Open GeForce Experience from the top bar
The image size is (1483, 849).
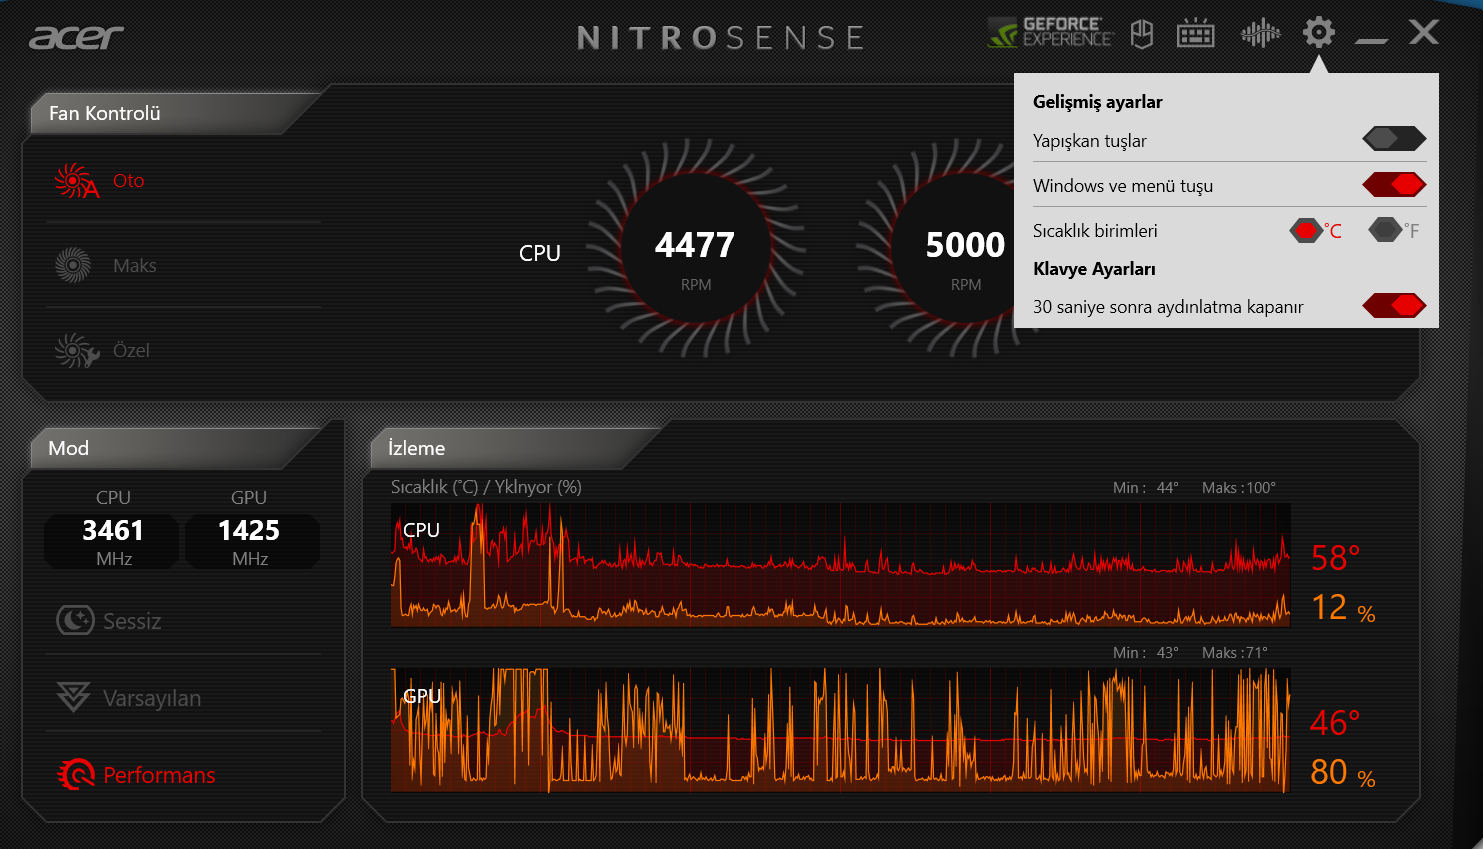pyautogui.click(x=1050, y=33)
